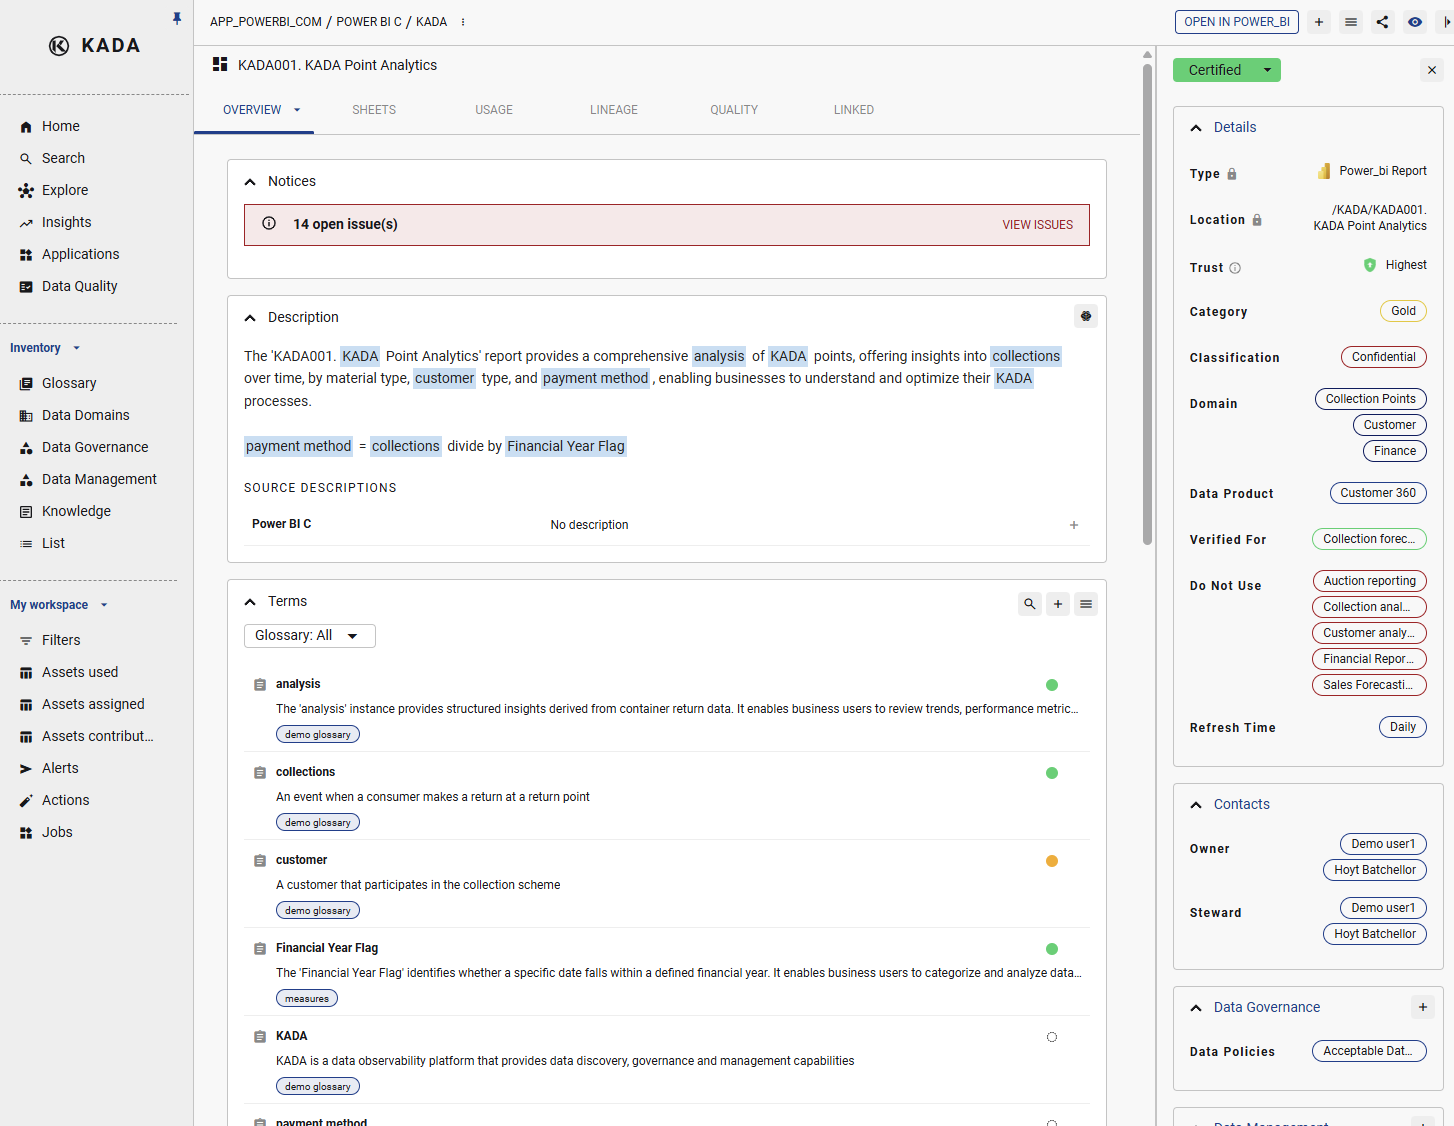Click the main content vertical scrollbar
This screenshot has width=1454, height=1126.
1147,300
